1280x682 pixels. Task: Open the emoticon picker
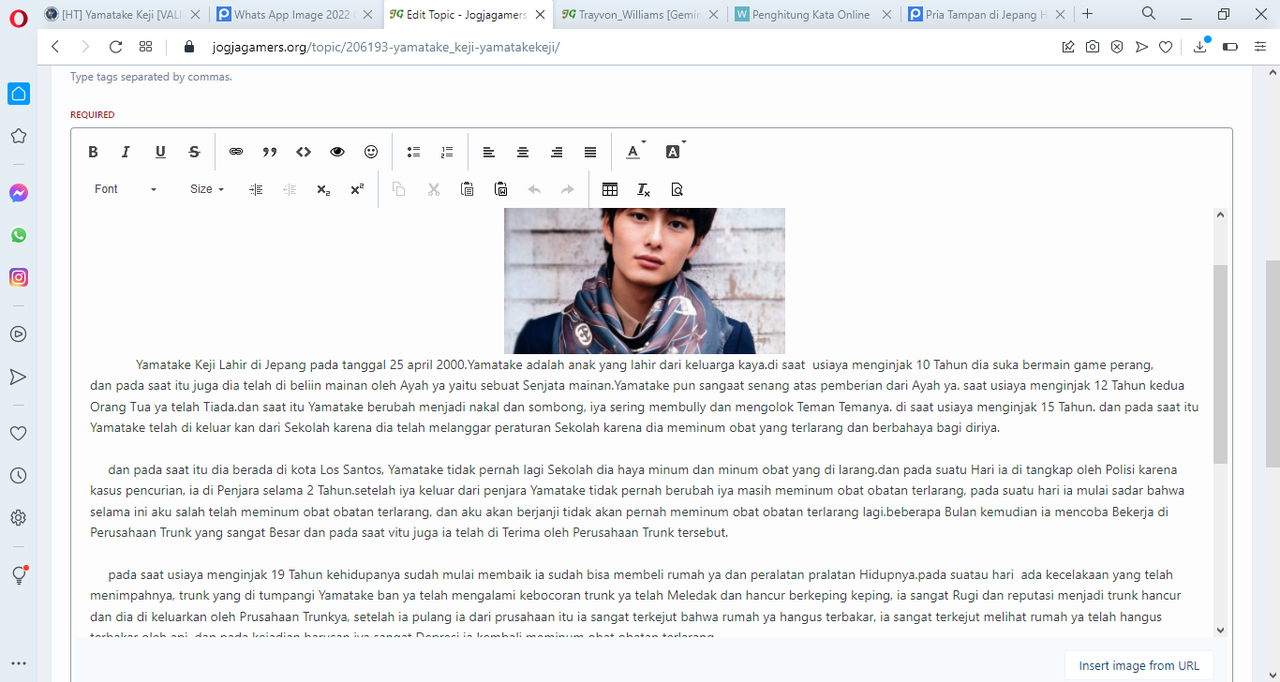pos(371,152)
